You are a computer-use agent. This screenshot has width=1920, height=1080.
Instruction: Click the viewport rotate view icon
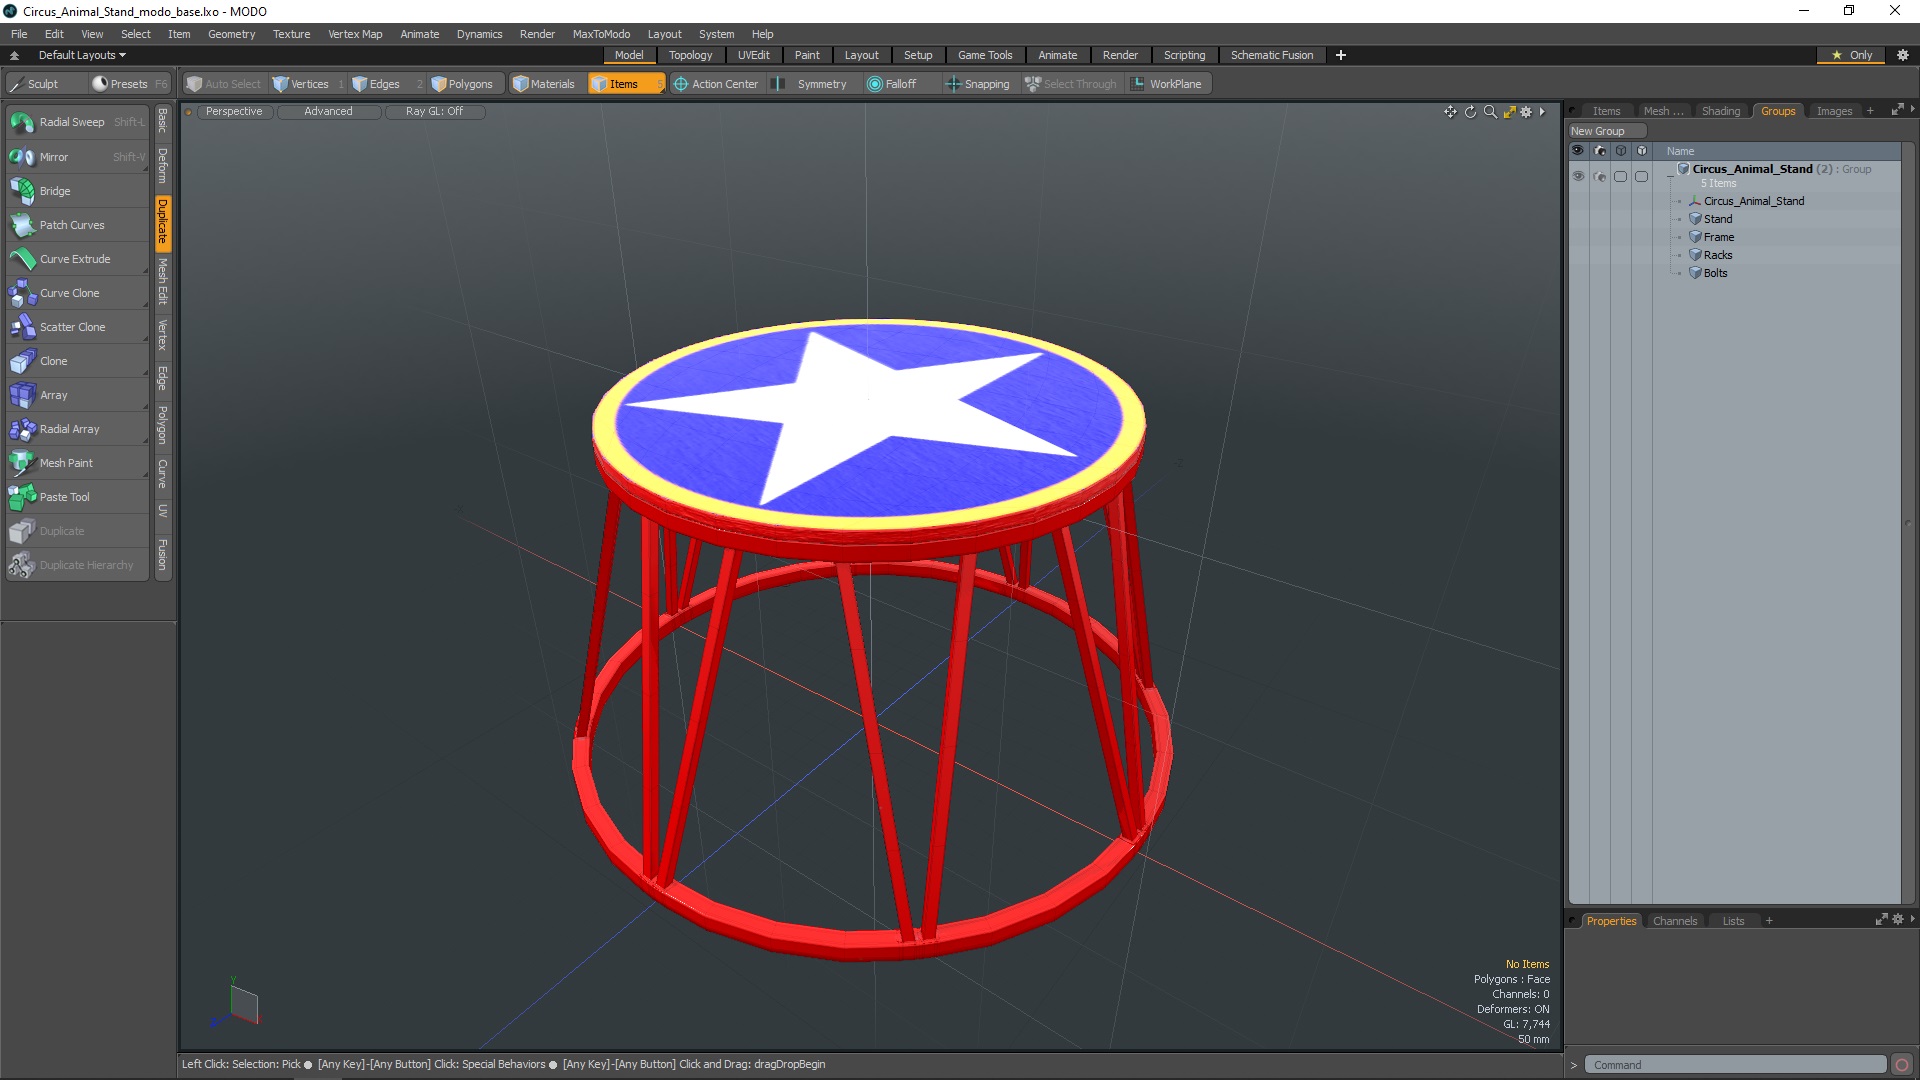1470,112
